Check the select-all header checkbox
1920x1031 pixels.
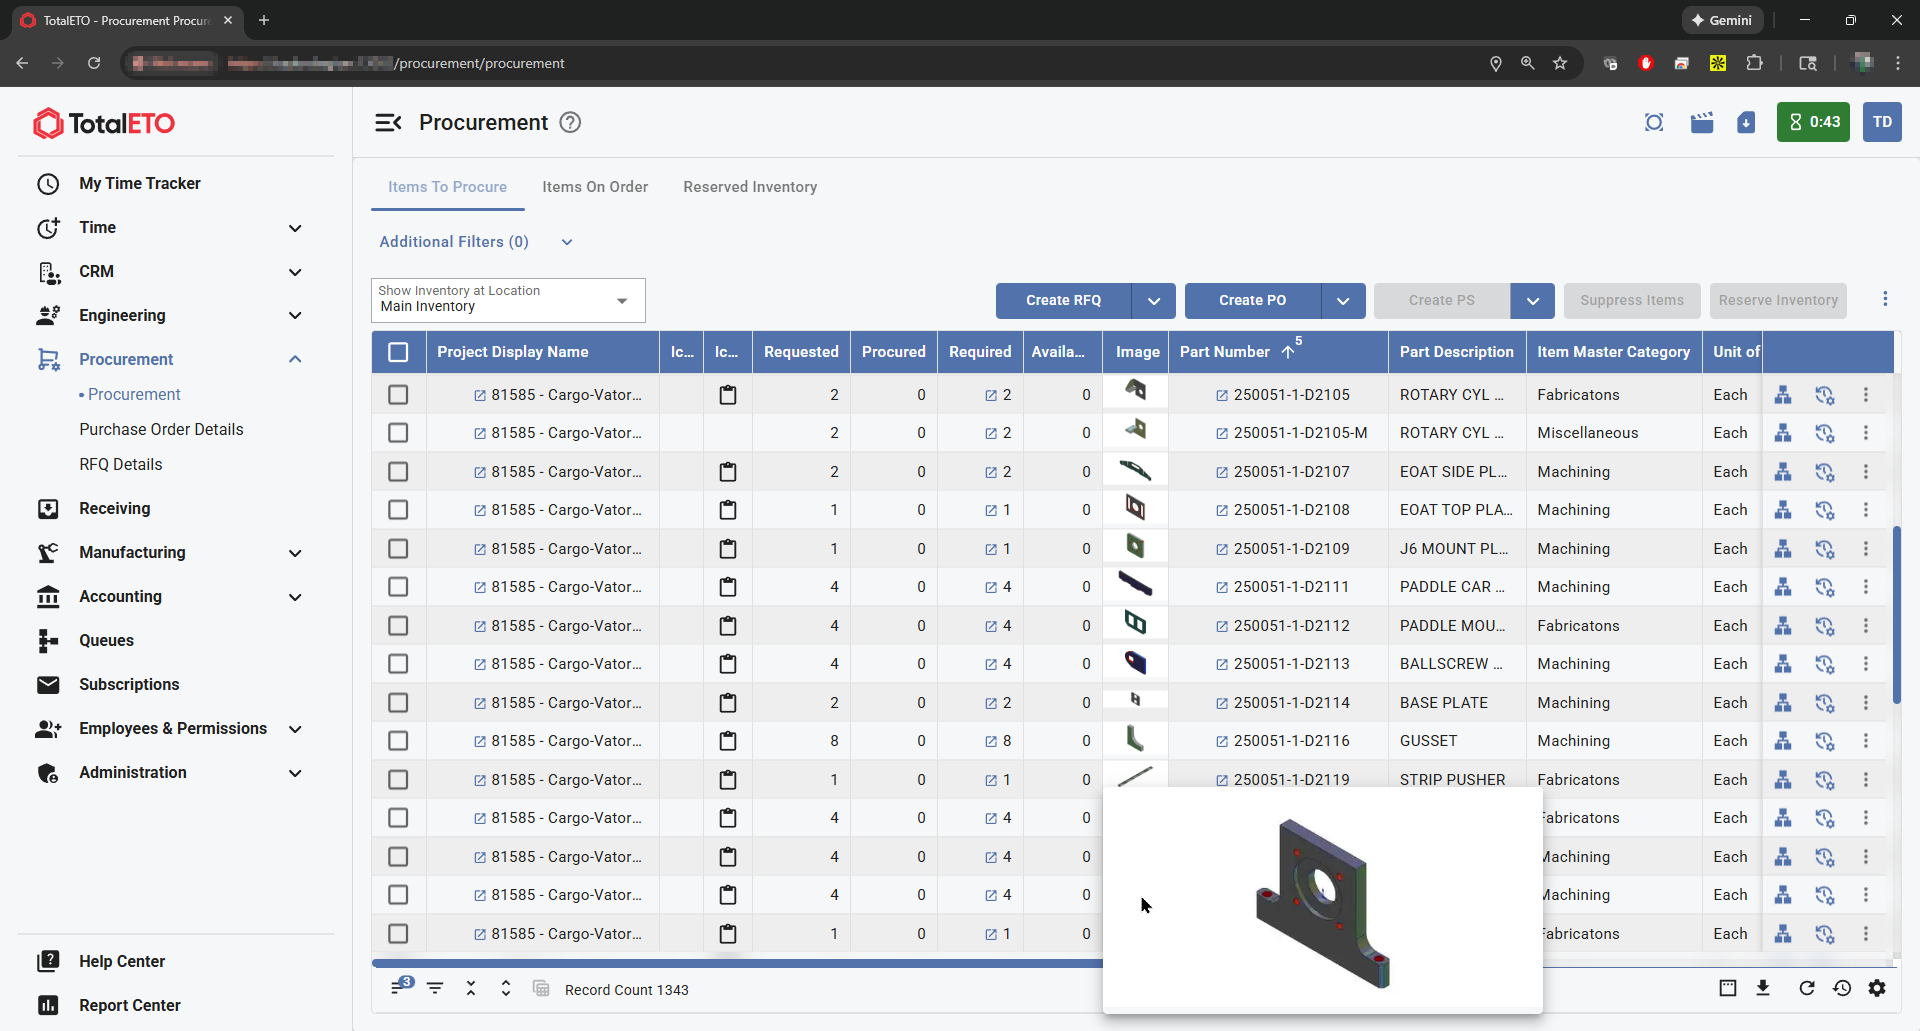click(x=398, y=352)
